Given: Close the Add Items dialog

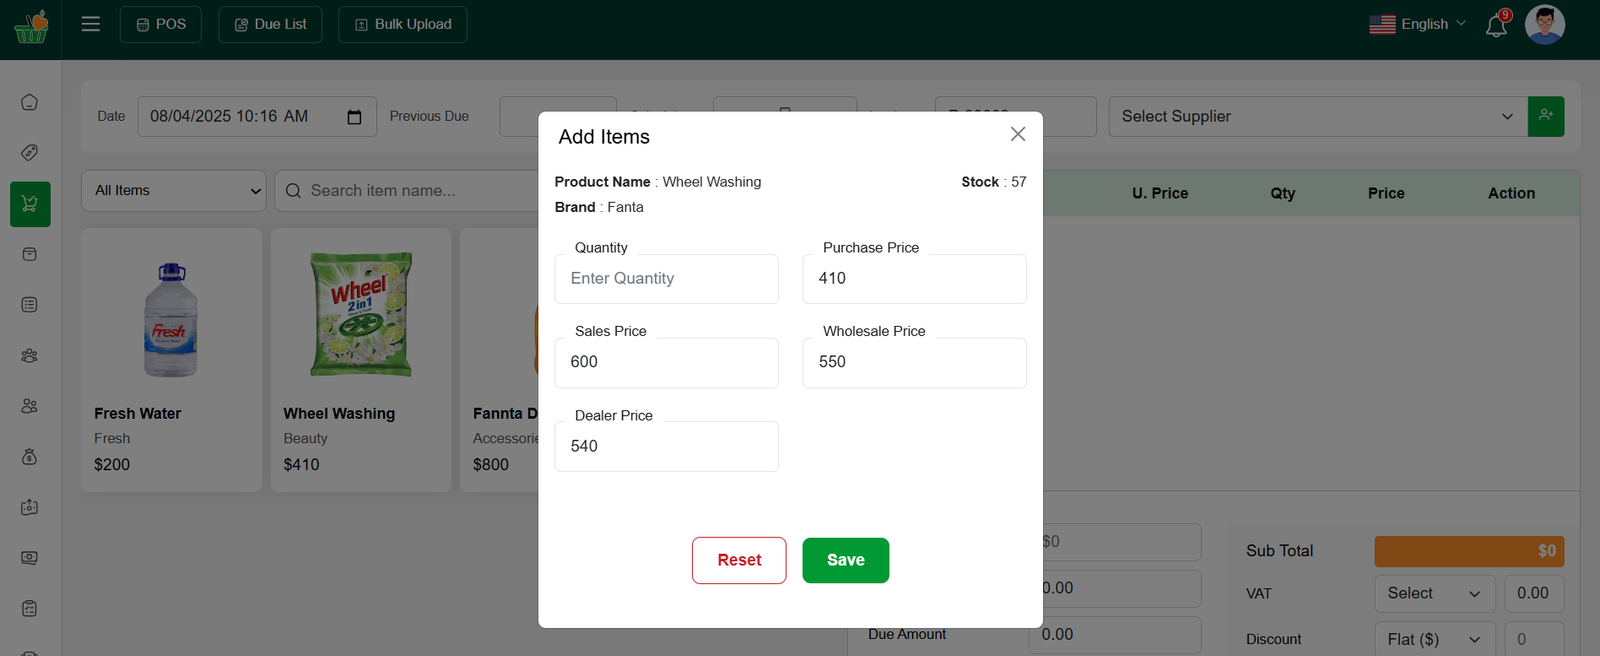Looking at the screenshot, I should 1018,134.
